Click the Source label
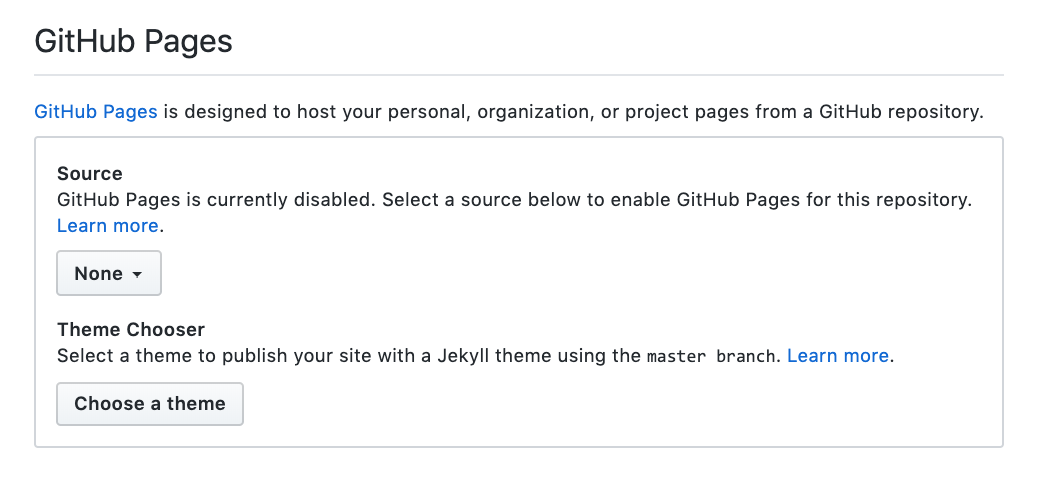Image resolution: width=1060 pixels, height=496 pixels. [x=90, y=174]
